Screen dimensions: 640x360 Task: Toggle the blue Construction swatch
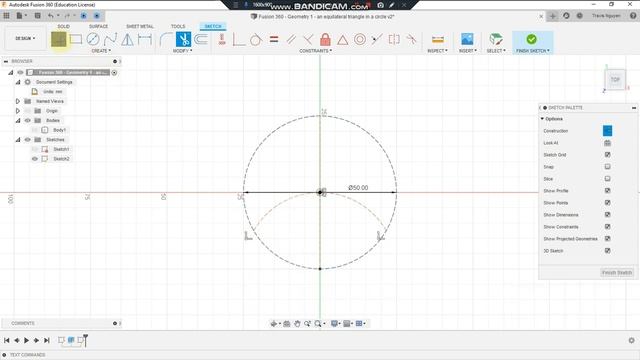pos(607,131)
